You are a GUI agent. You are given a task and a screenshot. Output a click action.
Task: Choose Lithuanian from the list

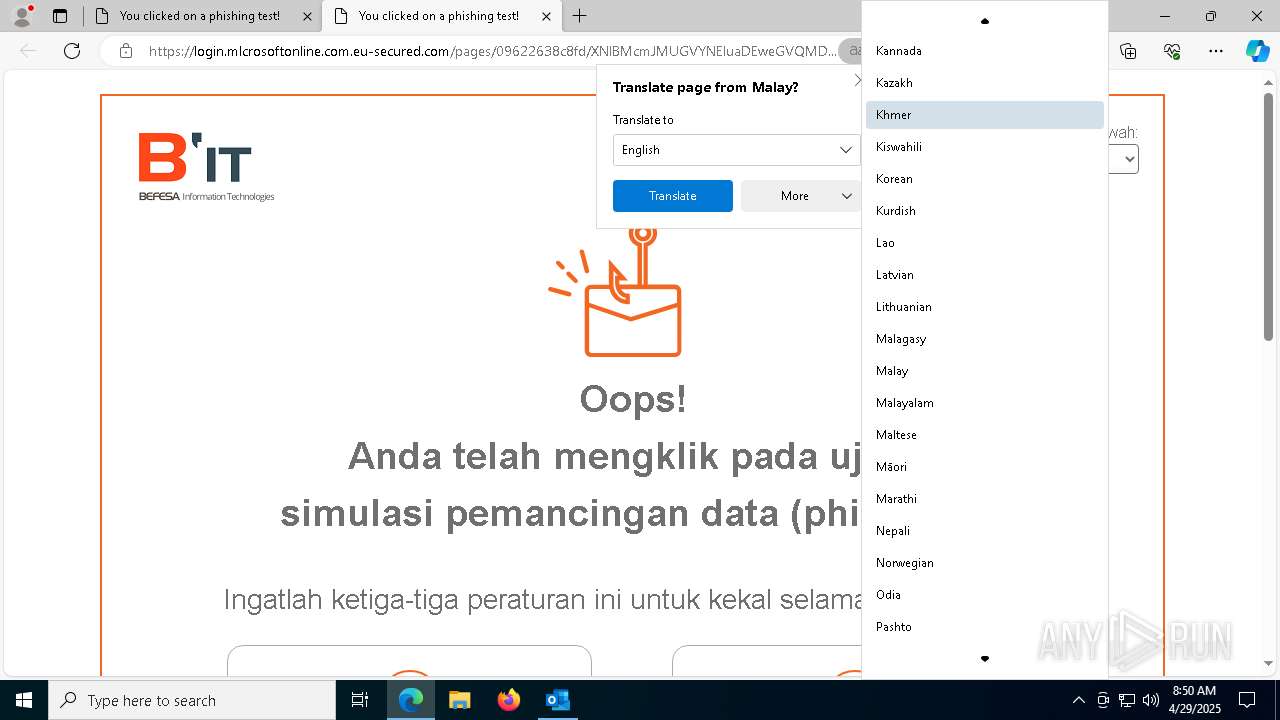pos(985,307)
